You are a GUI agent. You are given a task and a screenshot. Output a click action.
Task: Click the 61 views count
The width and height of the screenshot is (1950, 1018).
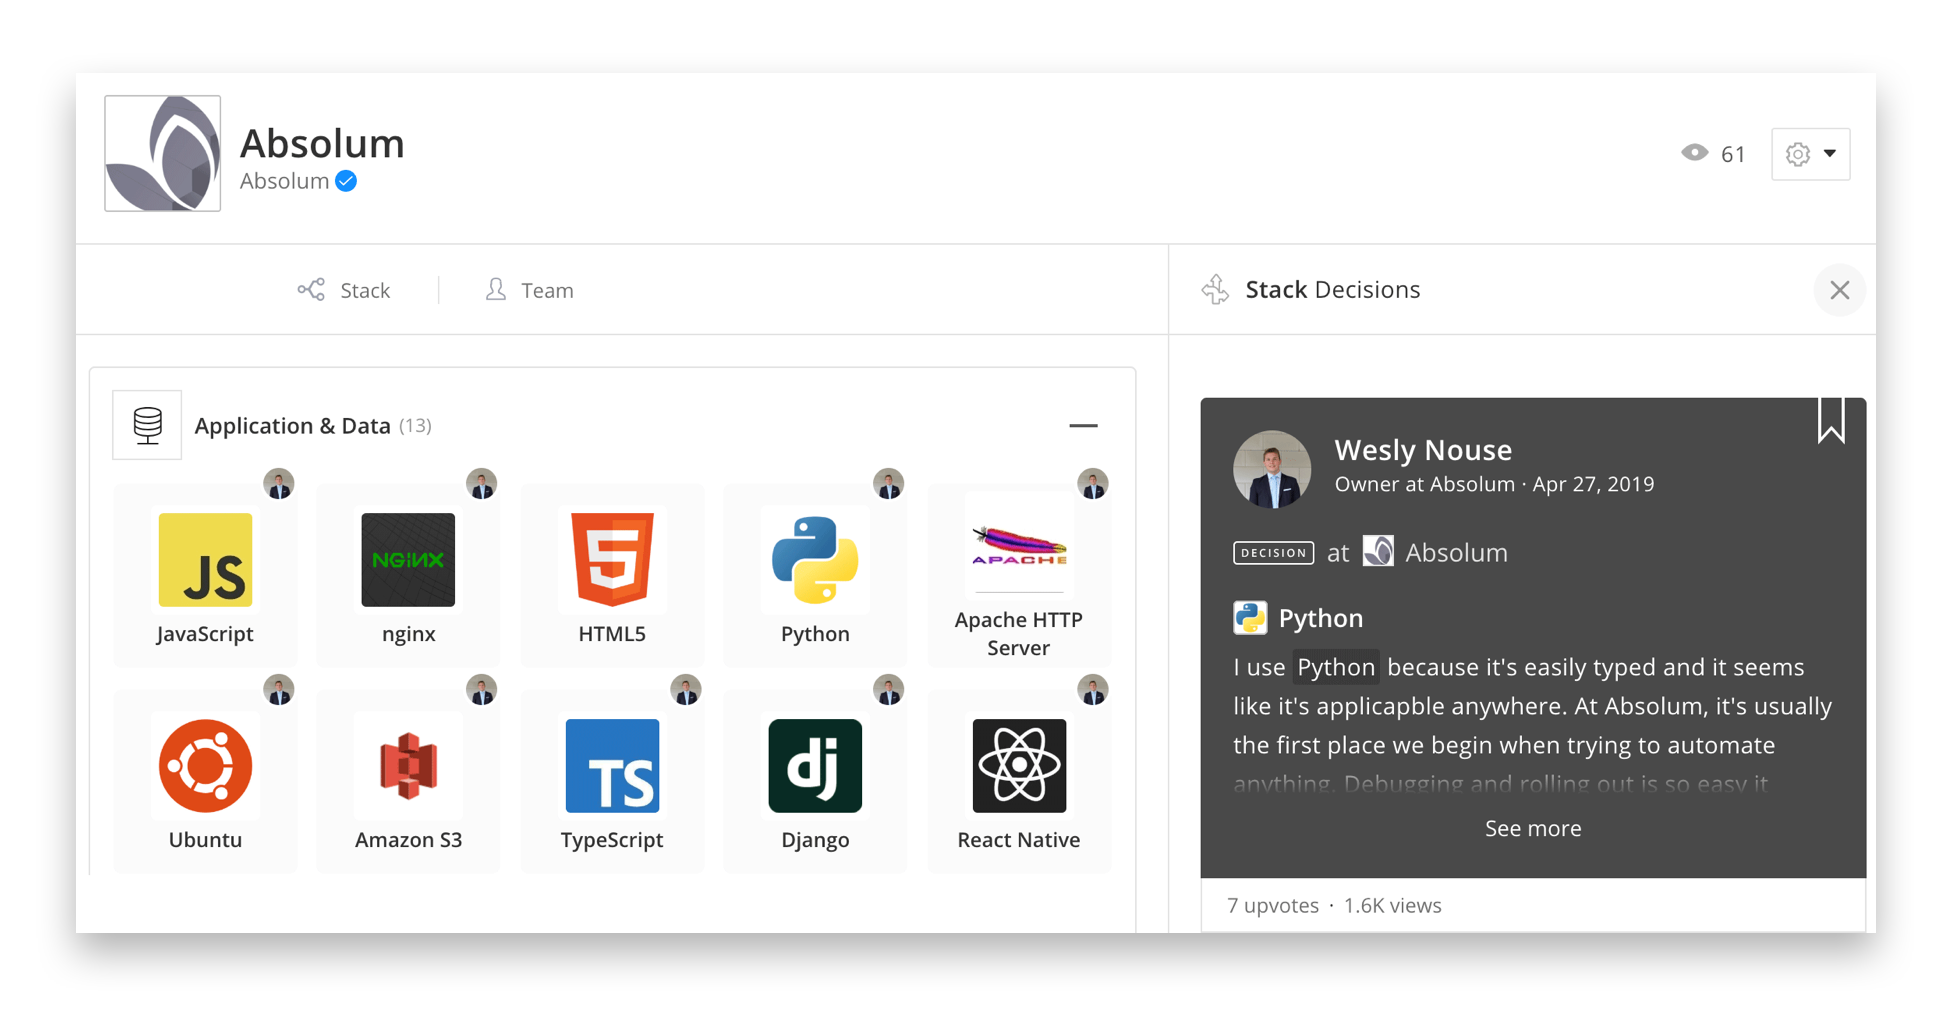point(1733,154)
